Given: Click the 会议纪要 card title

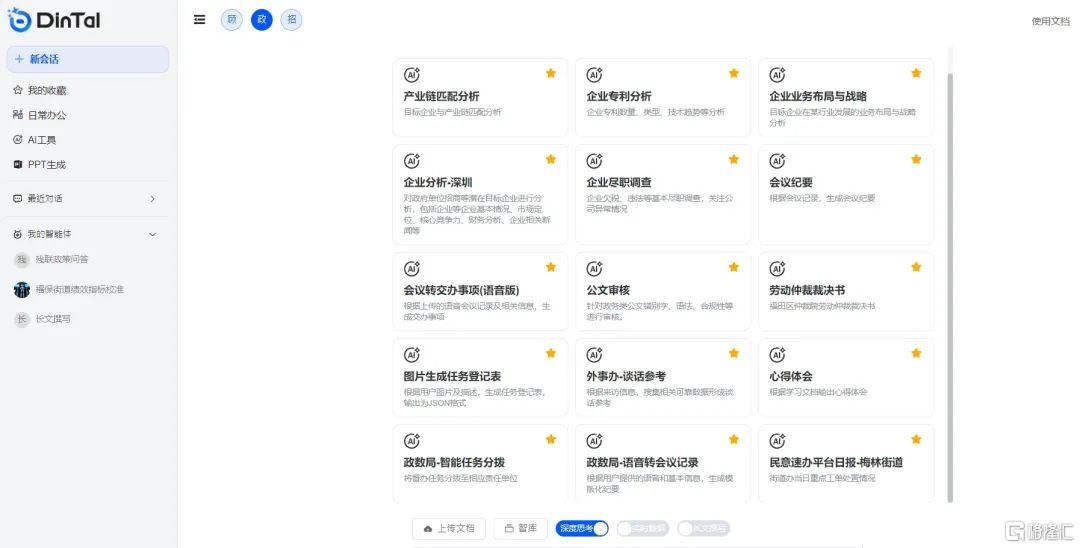Looking at the screenshot, I should [x=791, y=182].
